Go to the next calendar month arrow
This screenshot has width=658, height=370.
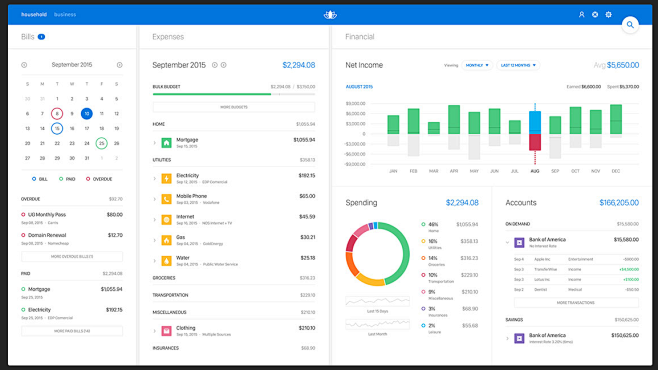click(120, 65)
